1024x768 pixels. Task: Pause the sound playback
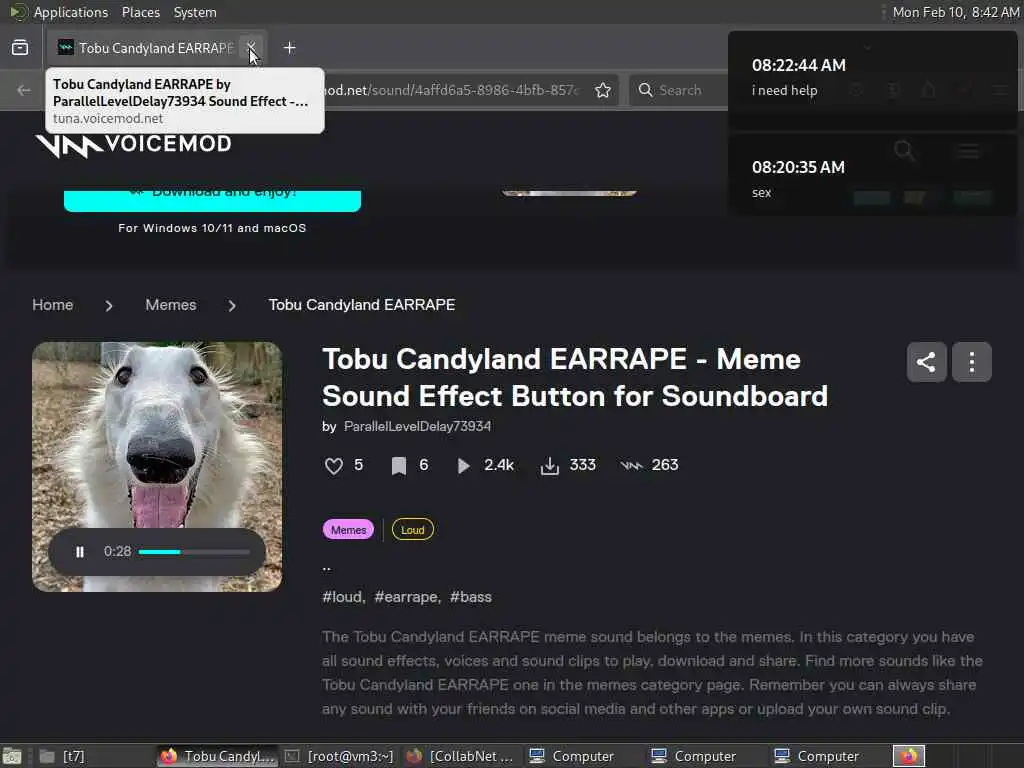(x=80, y=552)
